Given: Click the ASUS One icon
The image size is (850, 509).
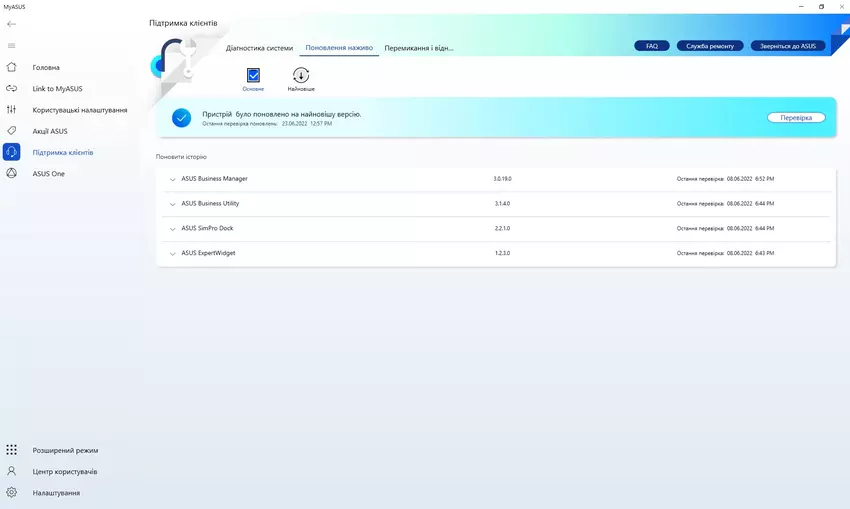Looking at the screenshot, I should pos(12,173).
